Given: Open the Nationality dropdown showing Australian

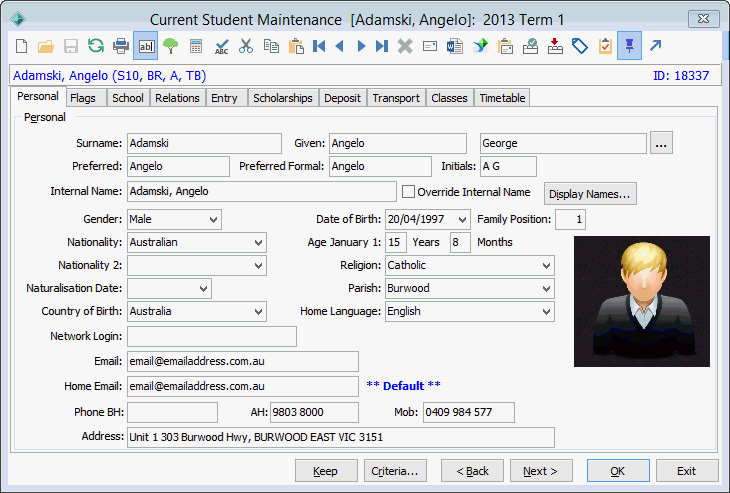Looking at the screenshot, I should coord(258,243).
